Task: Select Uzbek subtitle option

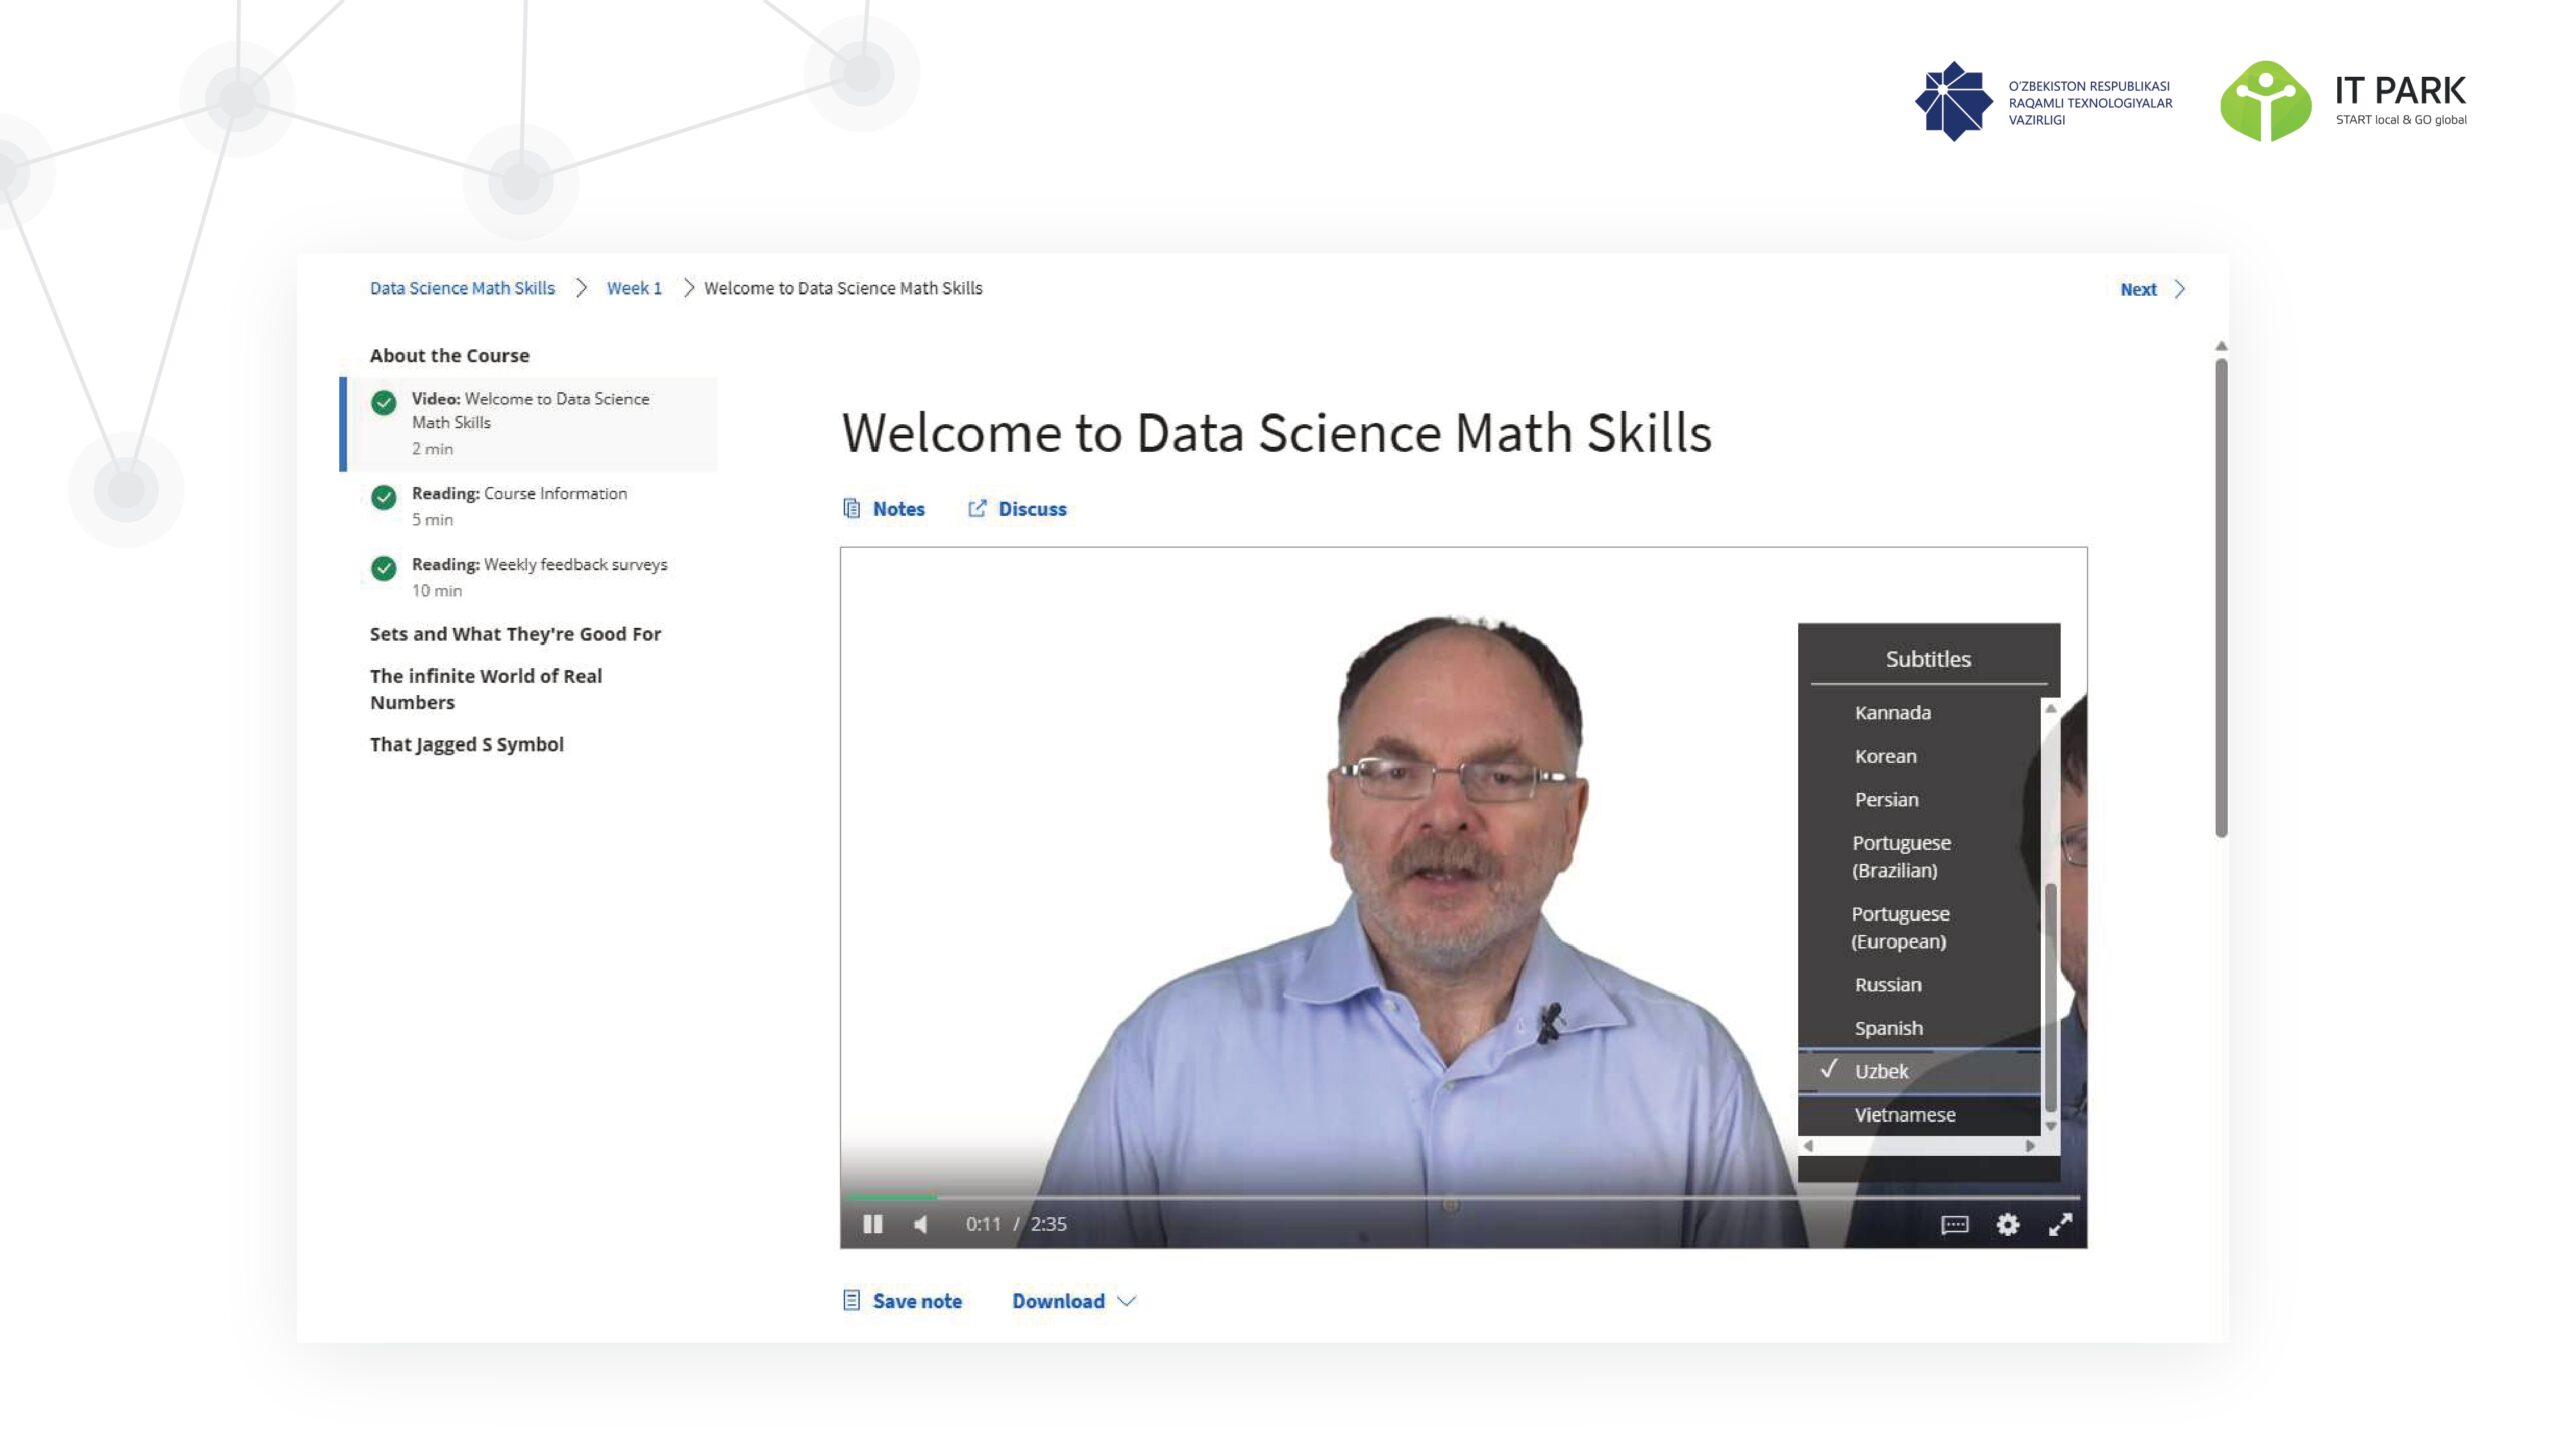Action: pos(1881,1071)
